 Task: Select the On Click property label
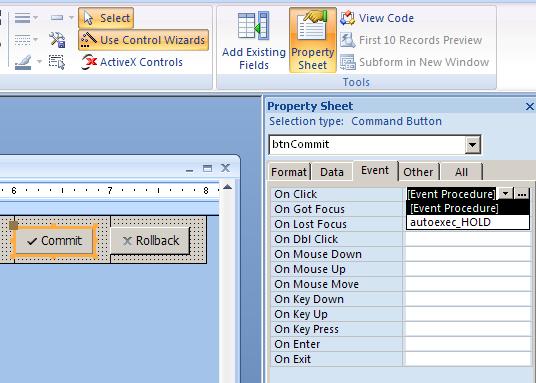tap(295, 194)
